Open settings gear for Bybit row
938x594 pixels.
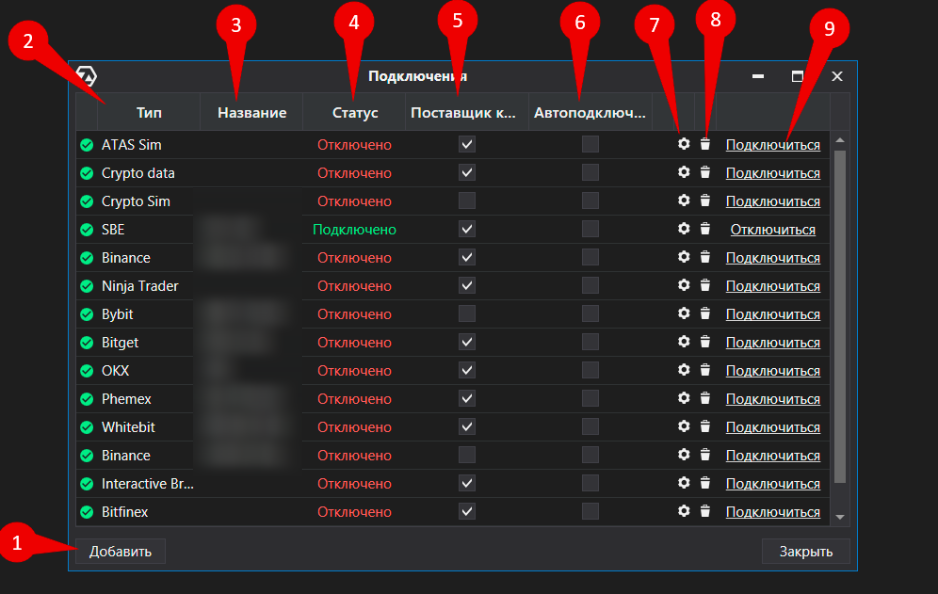684,313
